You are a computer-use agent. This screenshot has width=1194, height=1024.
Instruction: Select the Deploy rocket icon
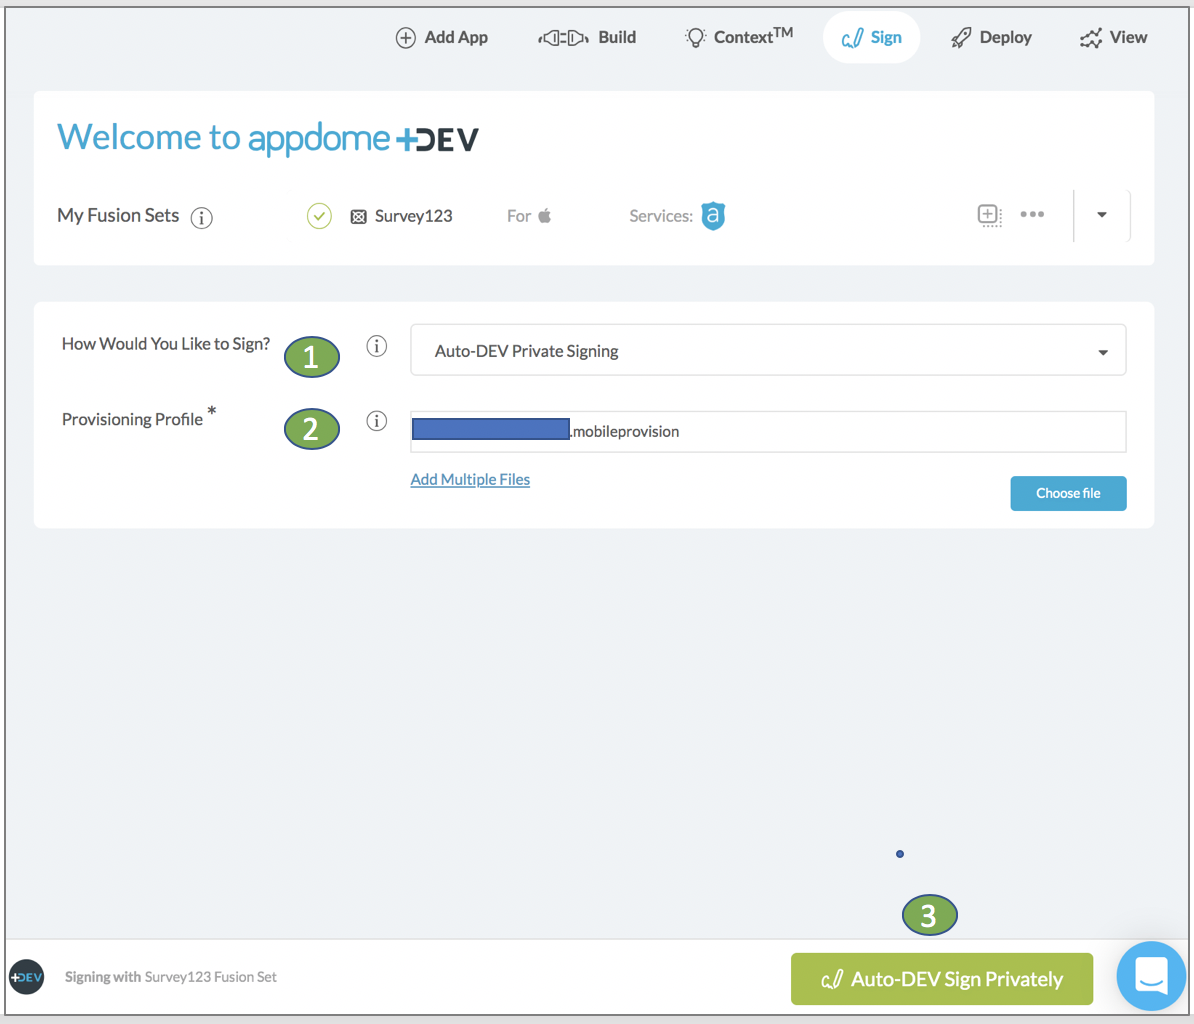[x=962, y=37]
